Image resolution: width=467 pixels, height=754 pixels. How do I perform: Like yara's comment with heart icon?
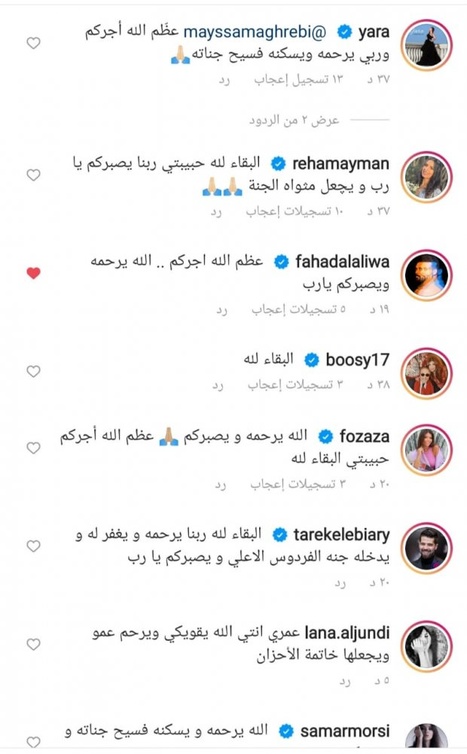tap(33, 43)
